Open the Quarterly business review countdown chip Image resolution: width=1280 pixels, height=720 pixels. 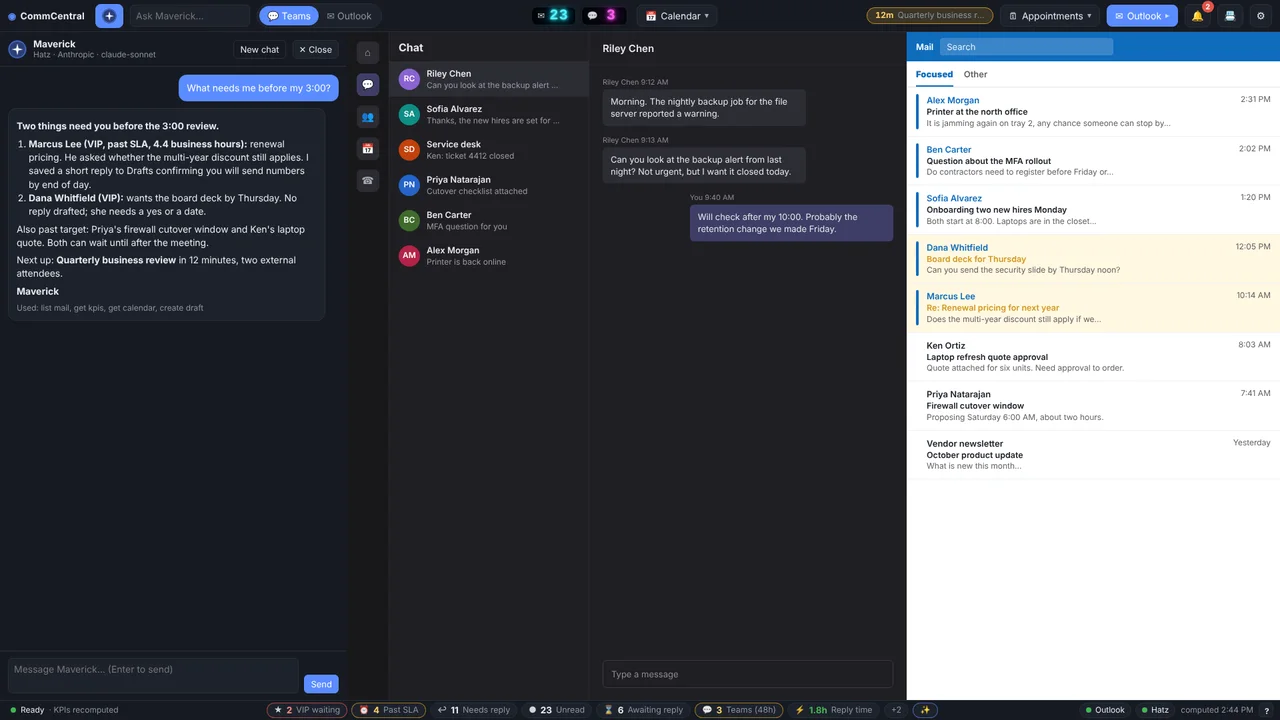pos(930,16)
